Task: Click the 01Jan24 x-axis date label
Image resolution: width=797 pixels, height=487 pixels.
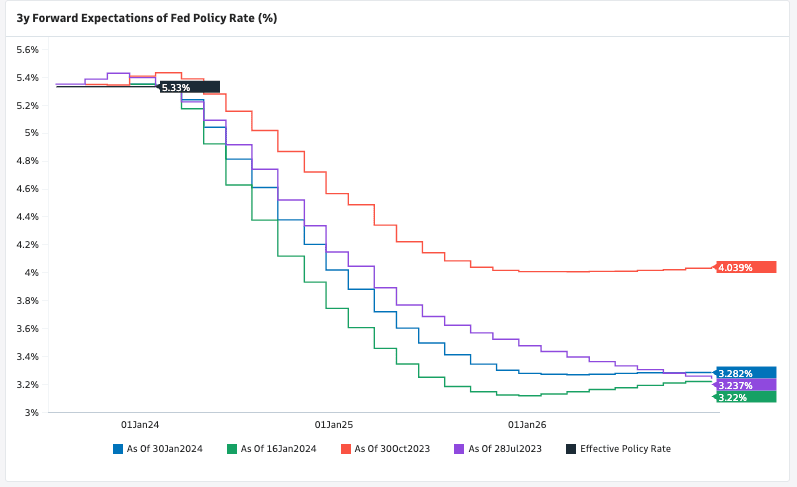Action: (x=141, y=424)
